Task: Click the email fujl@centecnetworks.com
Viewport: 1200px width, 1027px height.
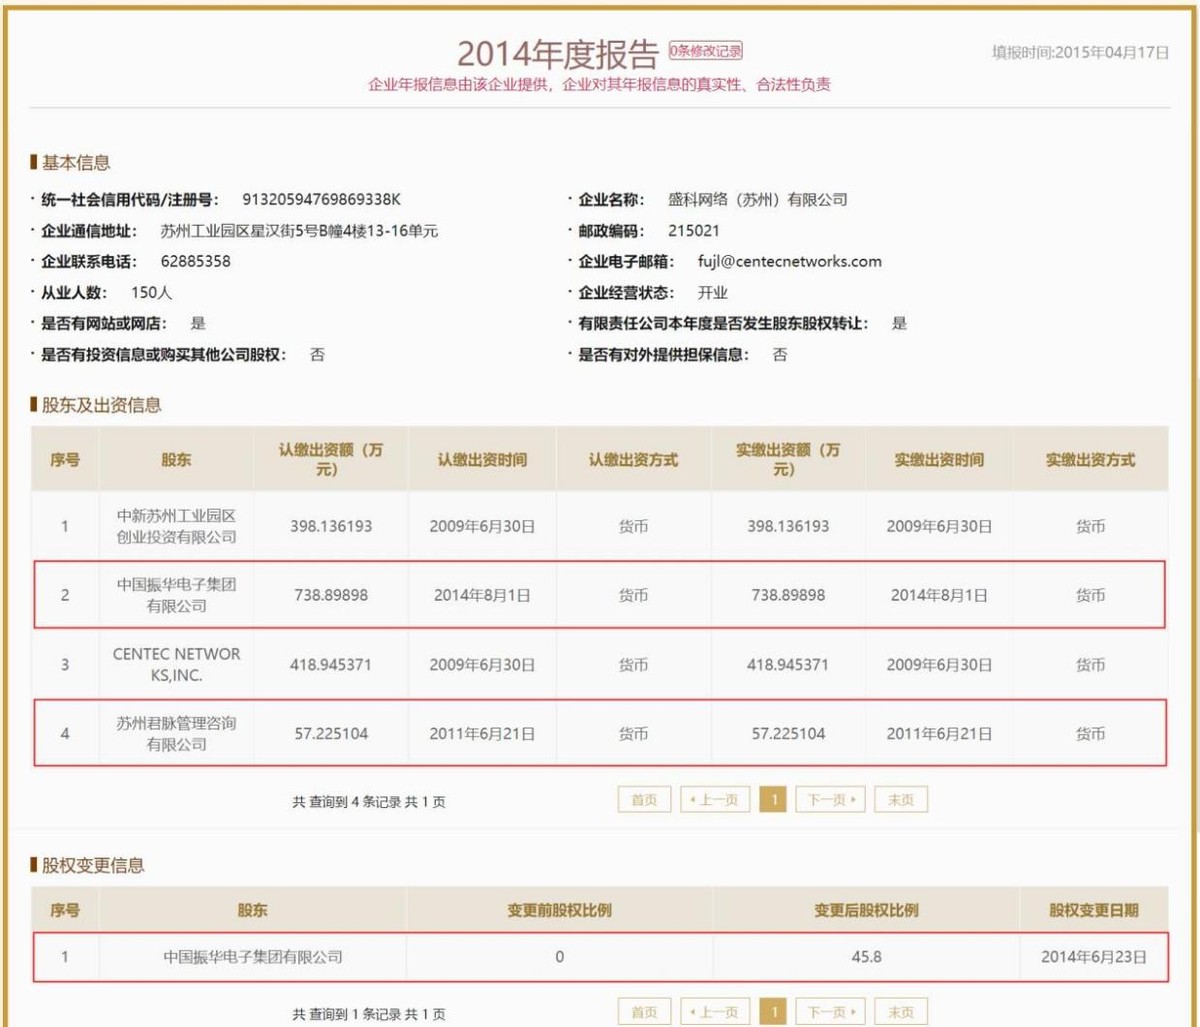Action: pos(790,262)
